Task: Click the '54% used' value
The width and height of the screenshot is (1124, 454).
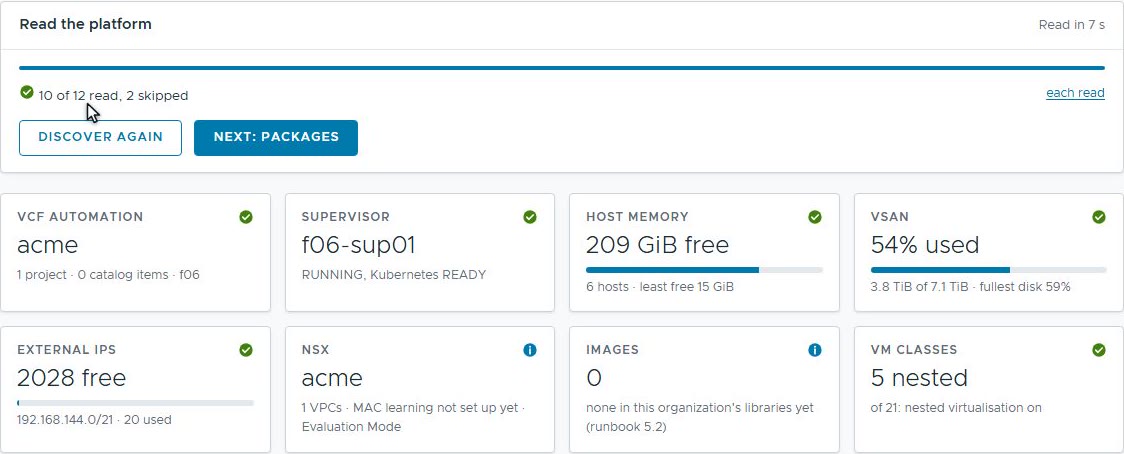Action: click(x=925, y=245)
